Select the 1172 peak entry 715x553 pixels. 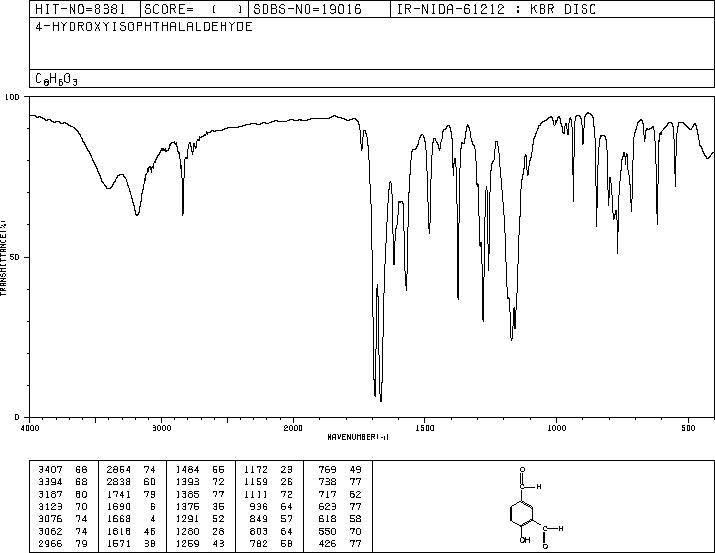point(268,470)
